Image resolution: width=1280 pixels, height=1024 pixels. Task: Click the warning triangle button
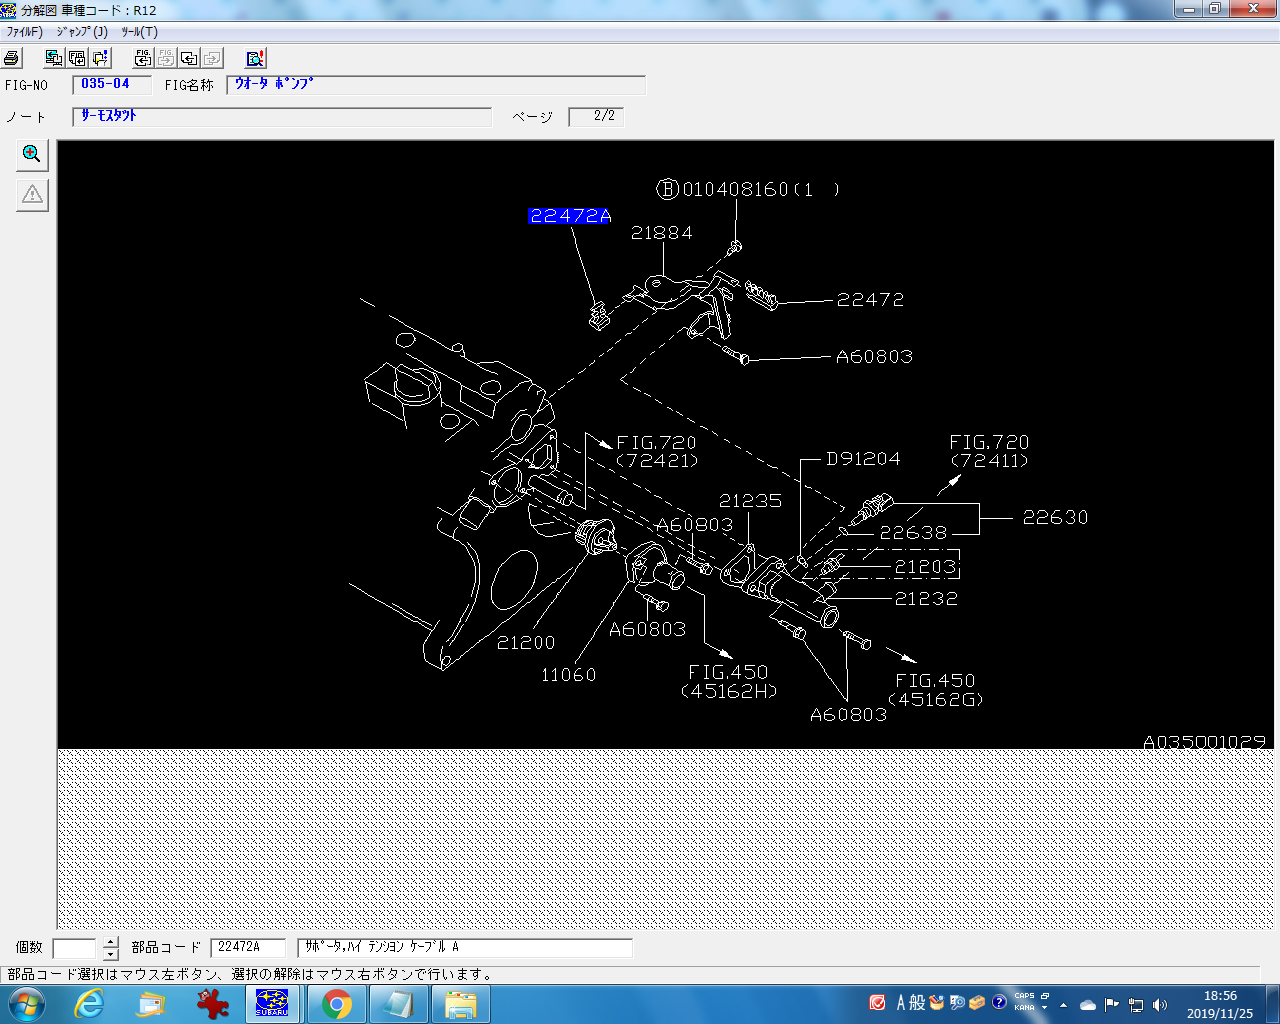point(32,194)
